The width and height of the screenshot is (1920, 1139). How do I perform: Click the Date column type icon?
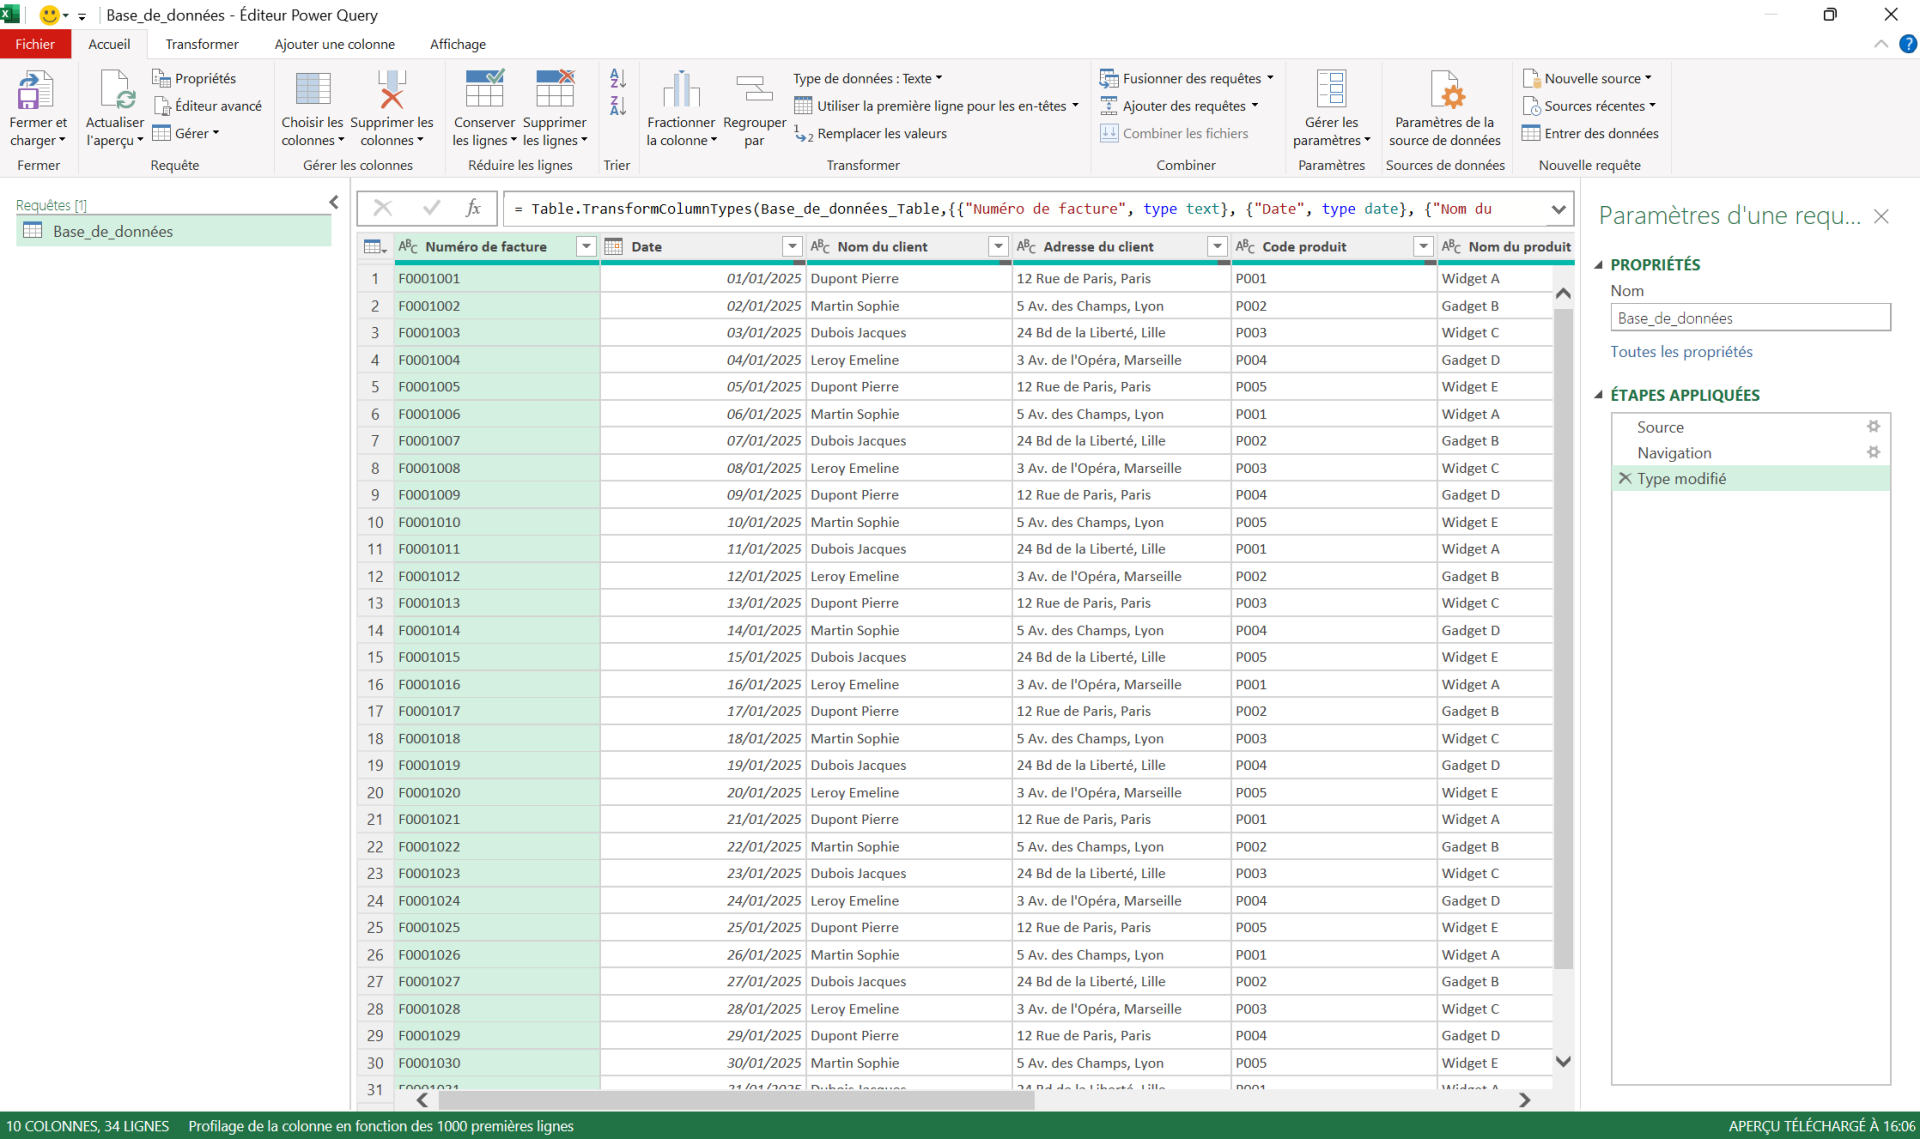614,247
